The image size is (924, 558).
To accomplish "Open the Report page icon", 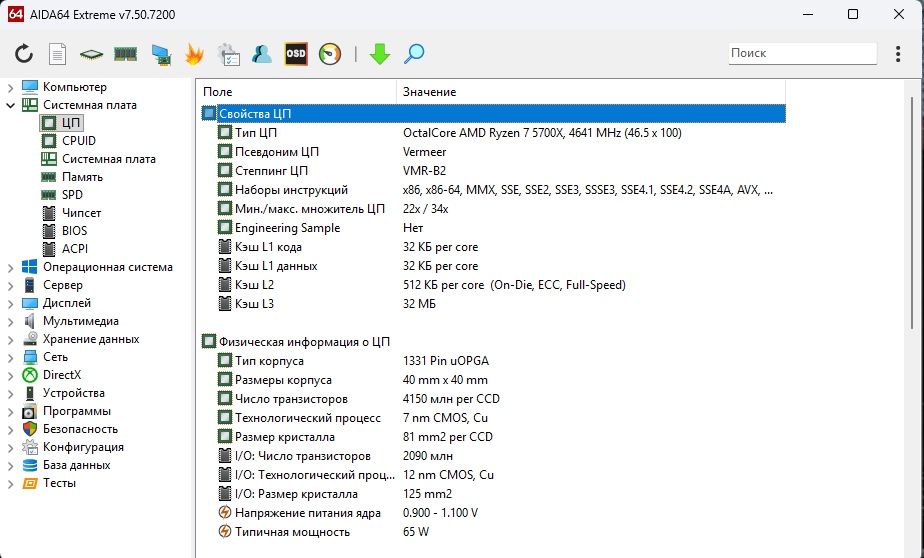I will [x=57, y=54].
